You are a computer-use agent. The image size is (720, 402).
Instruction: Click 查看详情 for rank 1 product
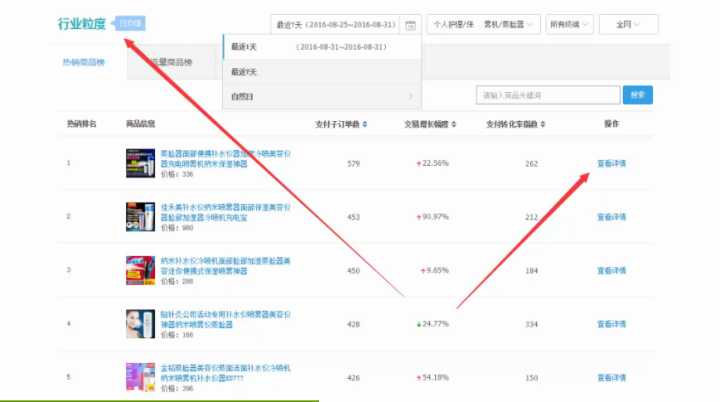pos(611,163)
